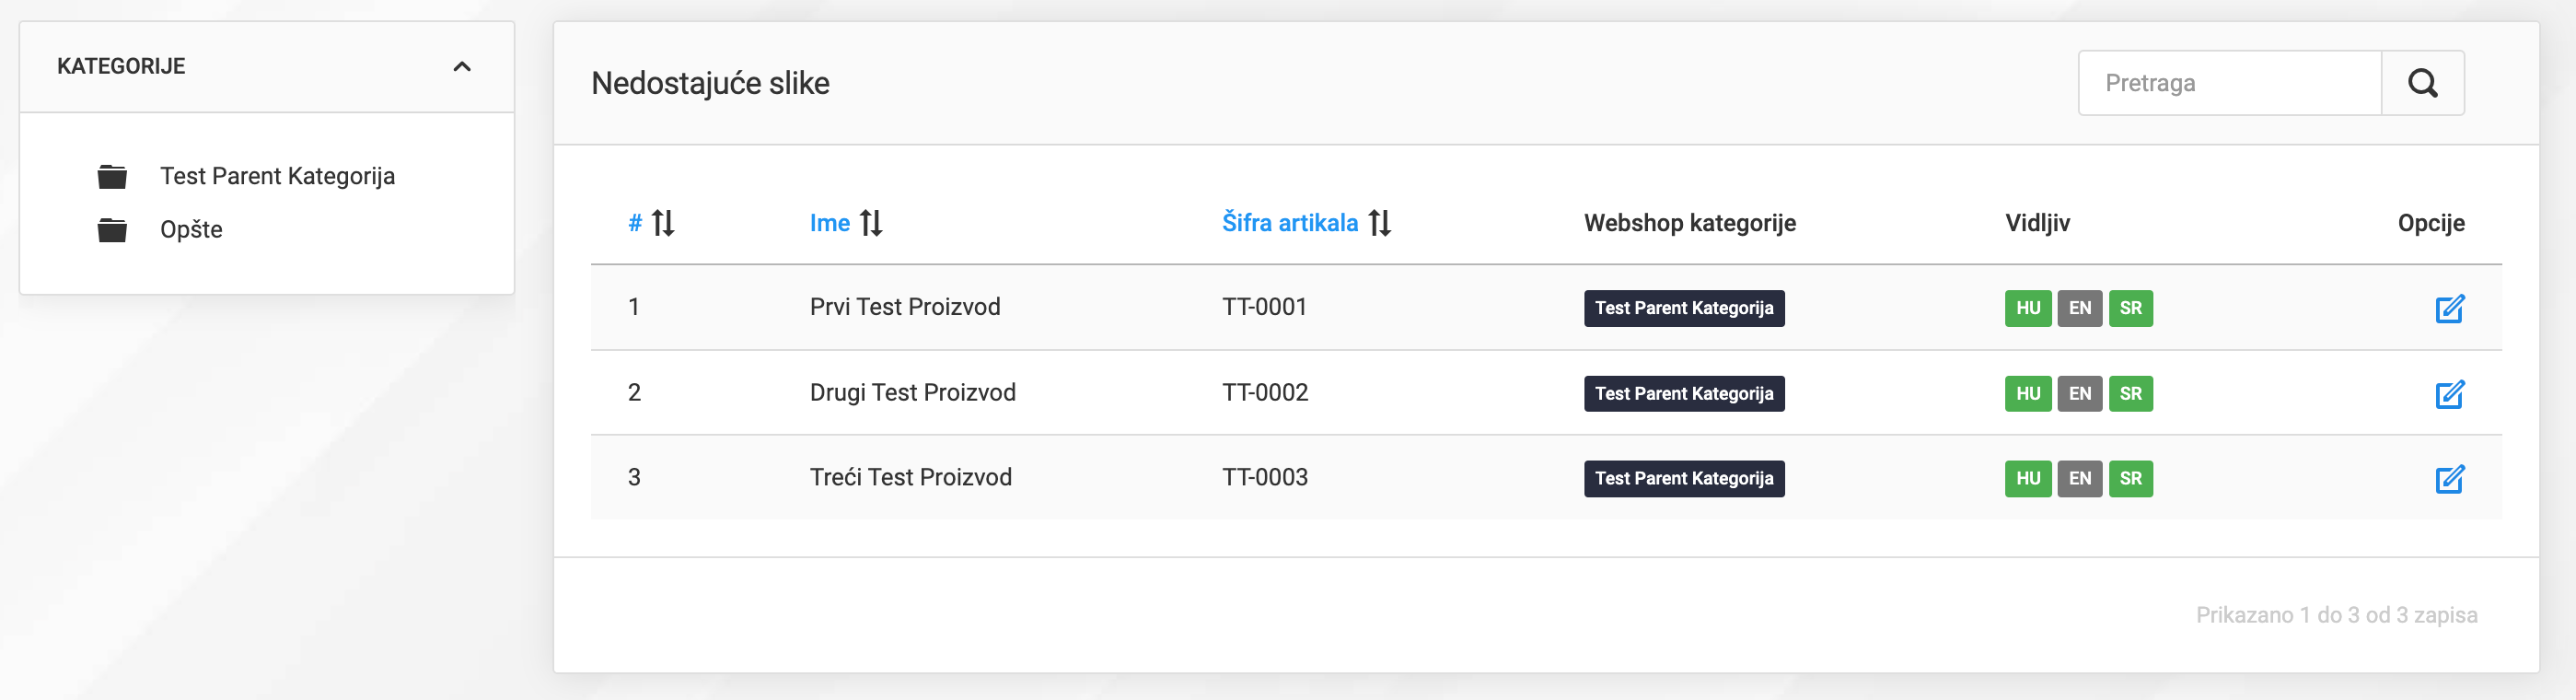Toggle HU badge for TT-0003
The width and height of the screenshot is (2576, 700).
(2028, 478)
